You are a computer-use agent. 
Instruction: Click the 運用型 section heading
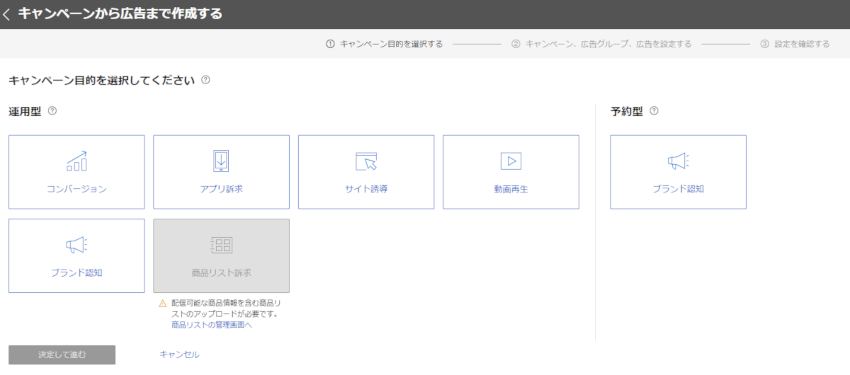(25, 112)
